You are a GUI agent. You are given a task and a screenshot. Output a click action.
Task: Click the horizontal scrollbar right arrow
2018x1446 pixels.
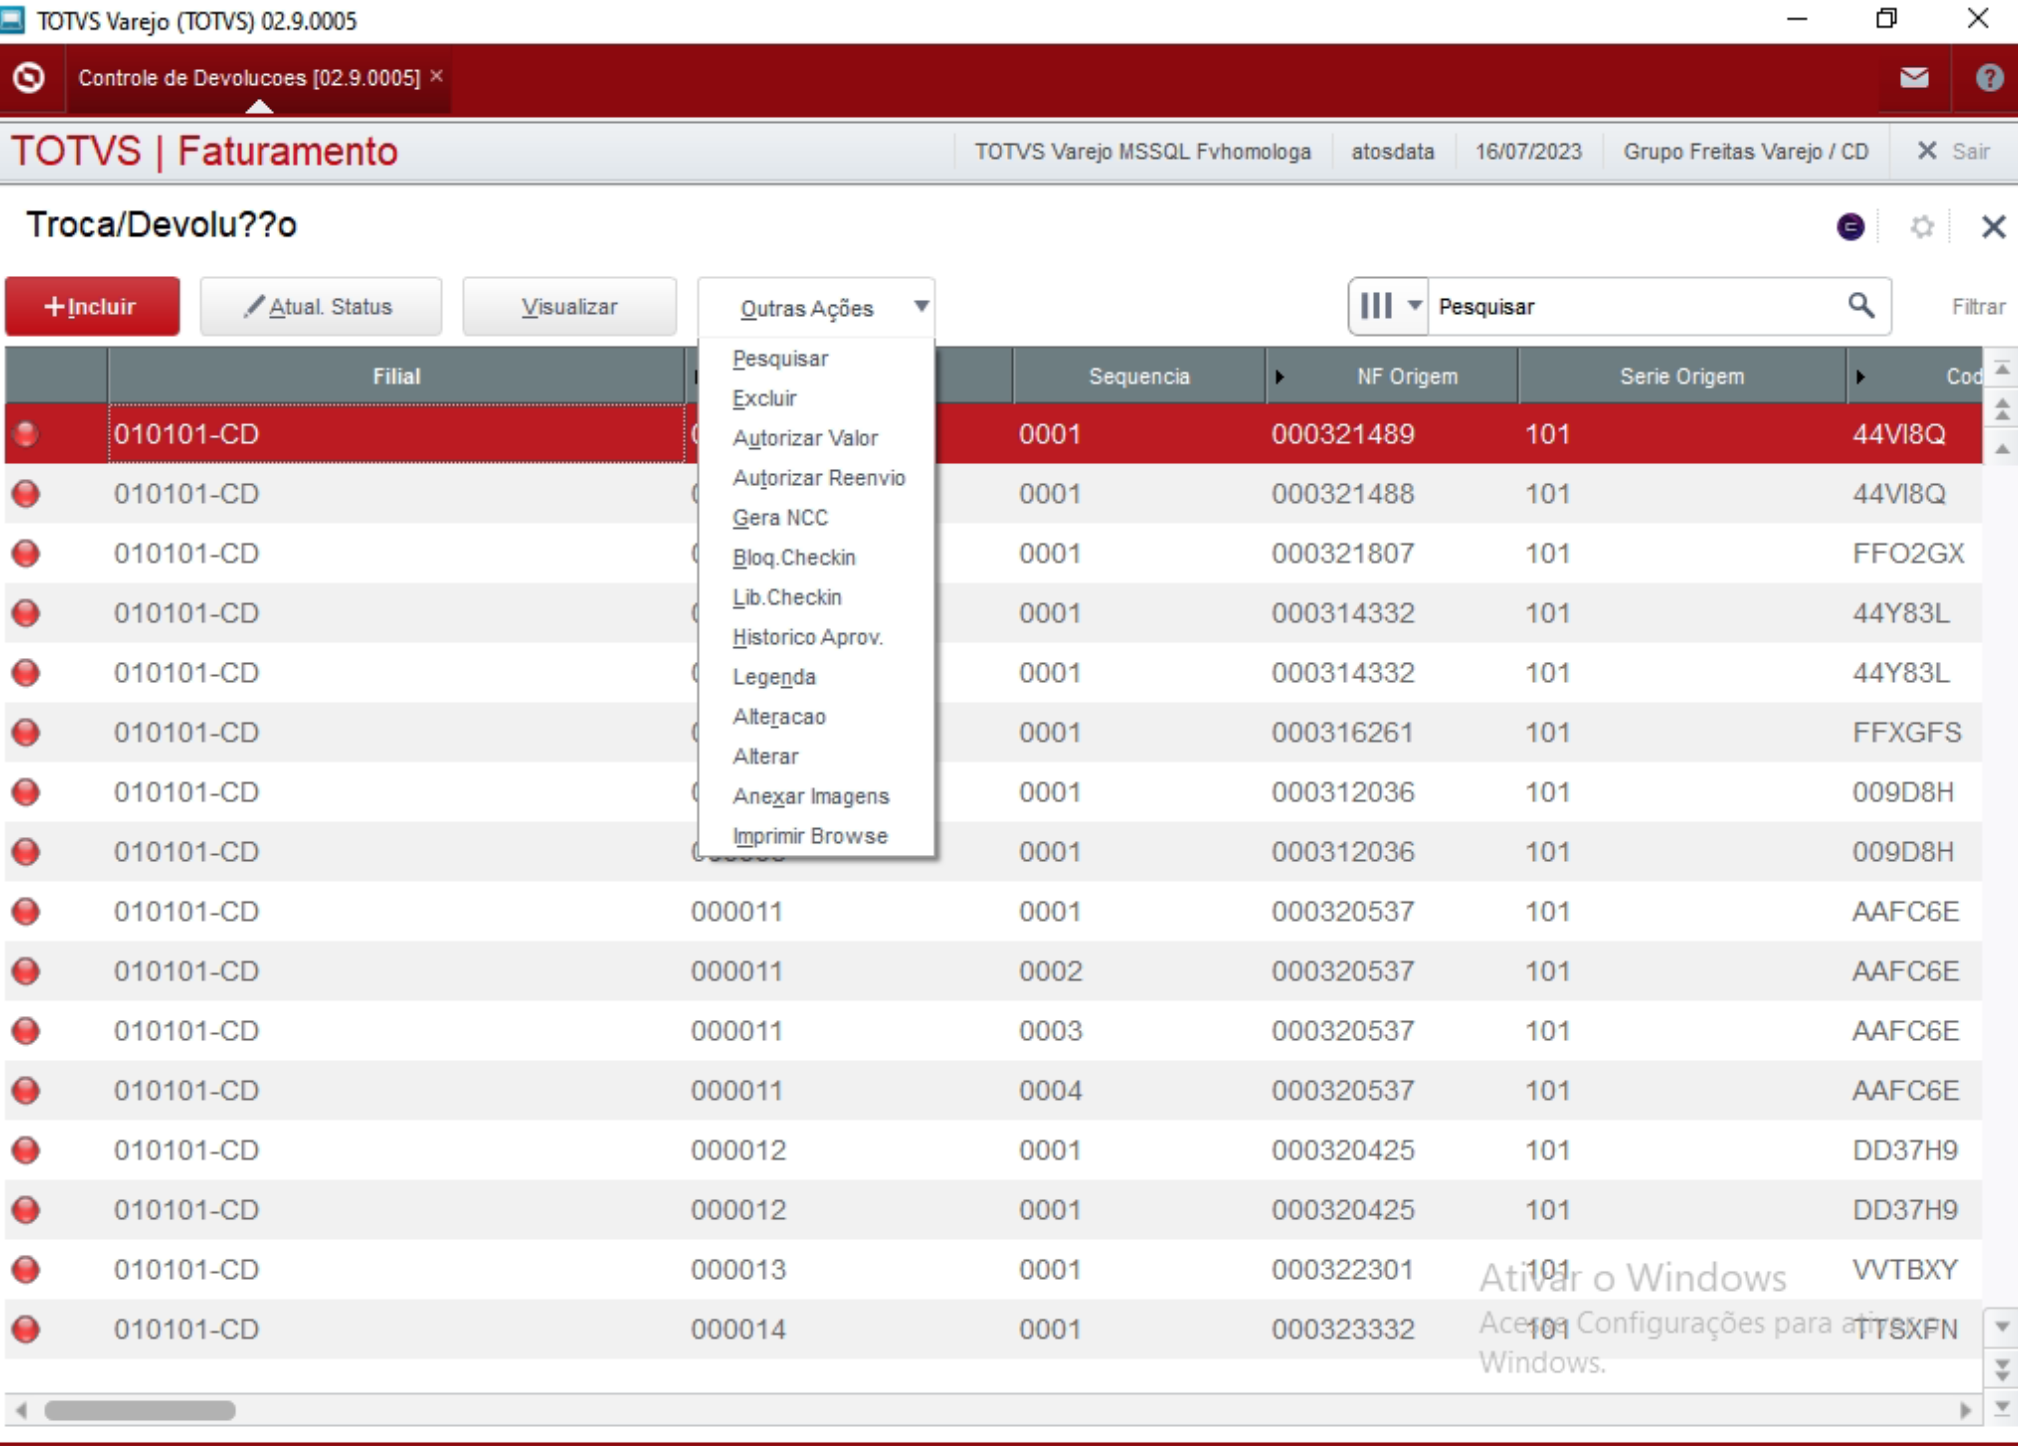(x=1965, y=1410)
